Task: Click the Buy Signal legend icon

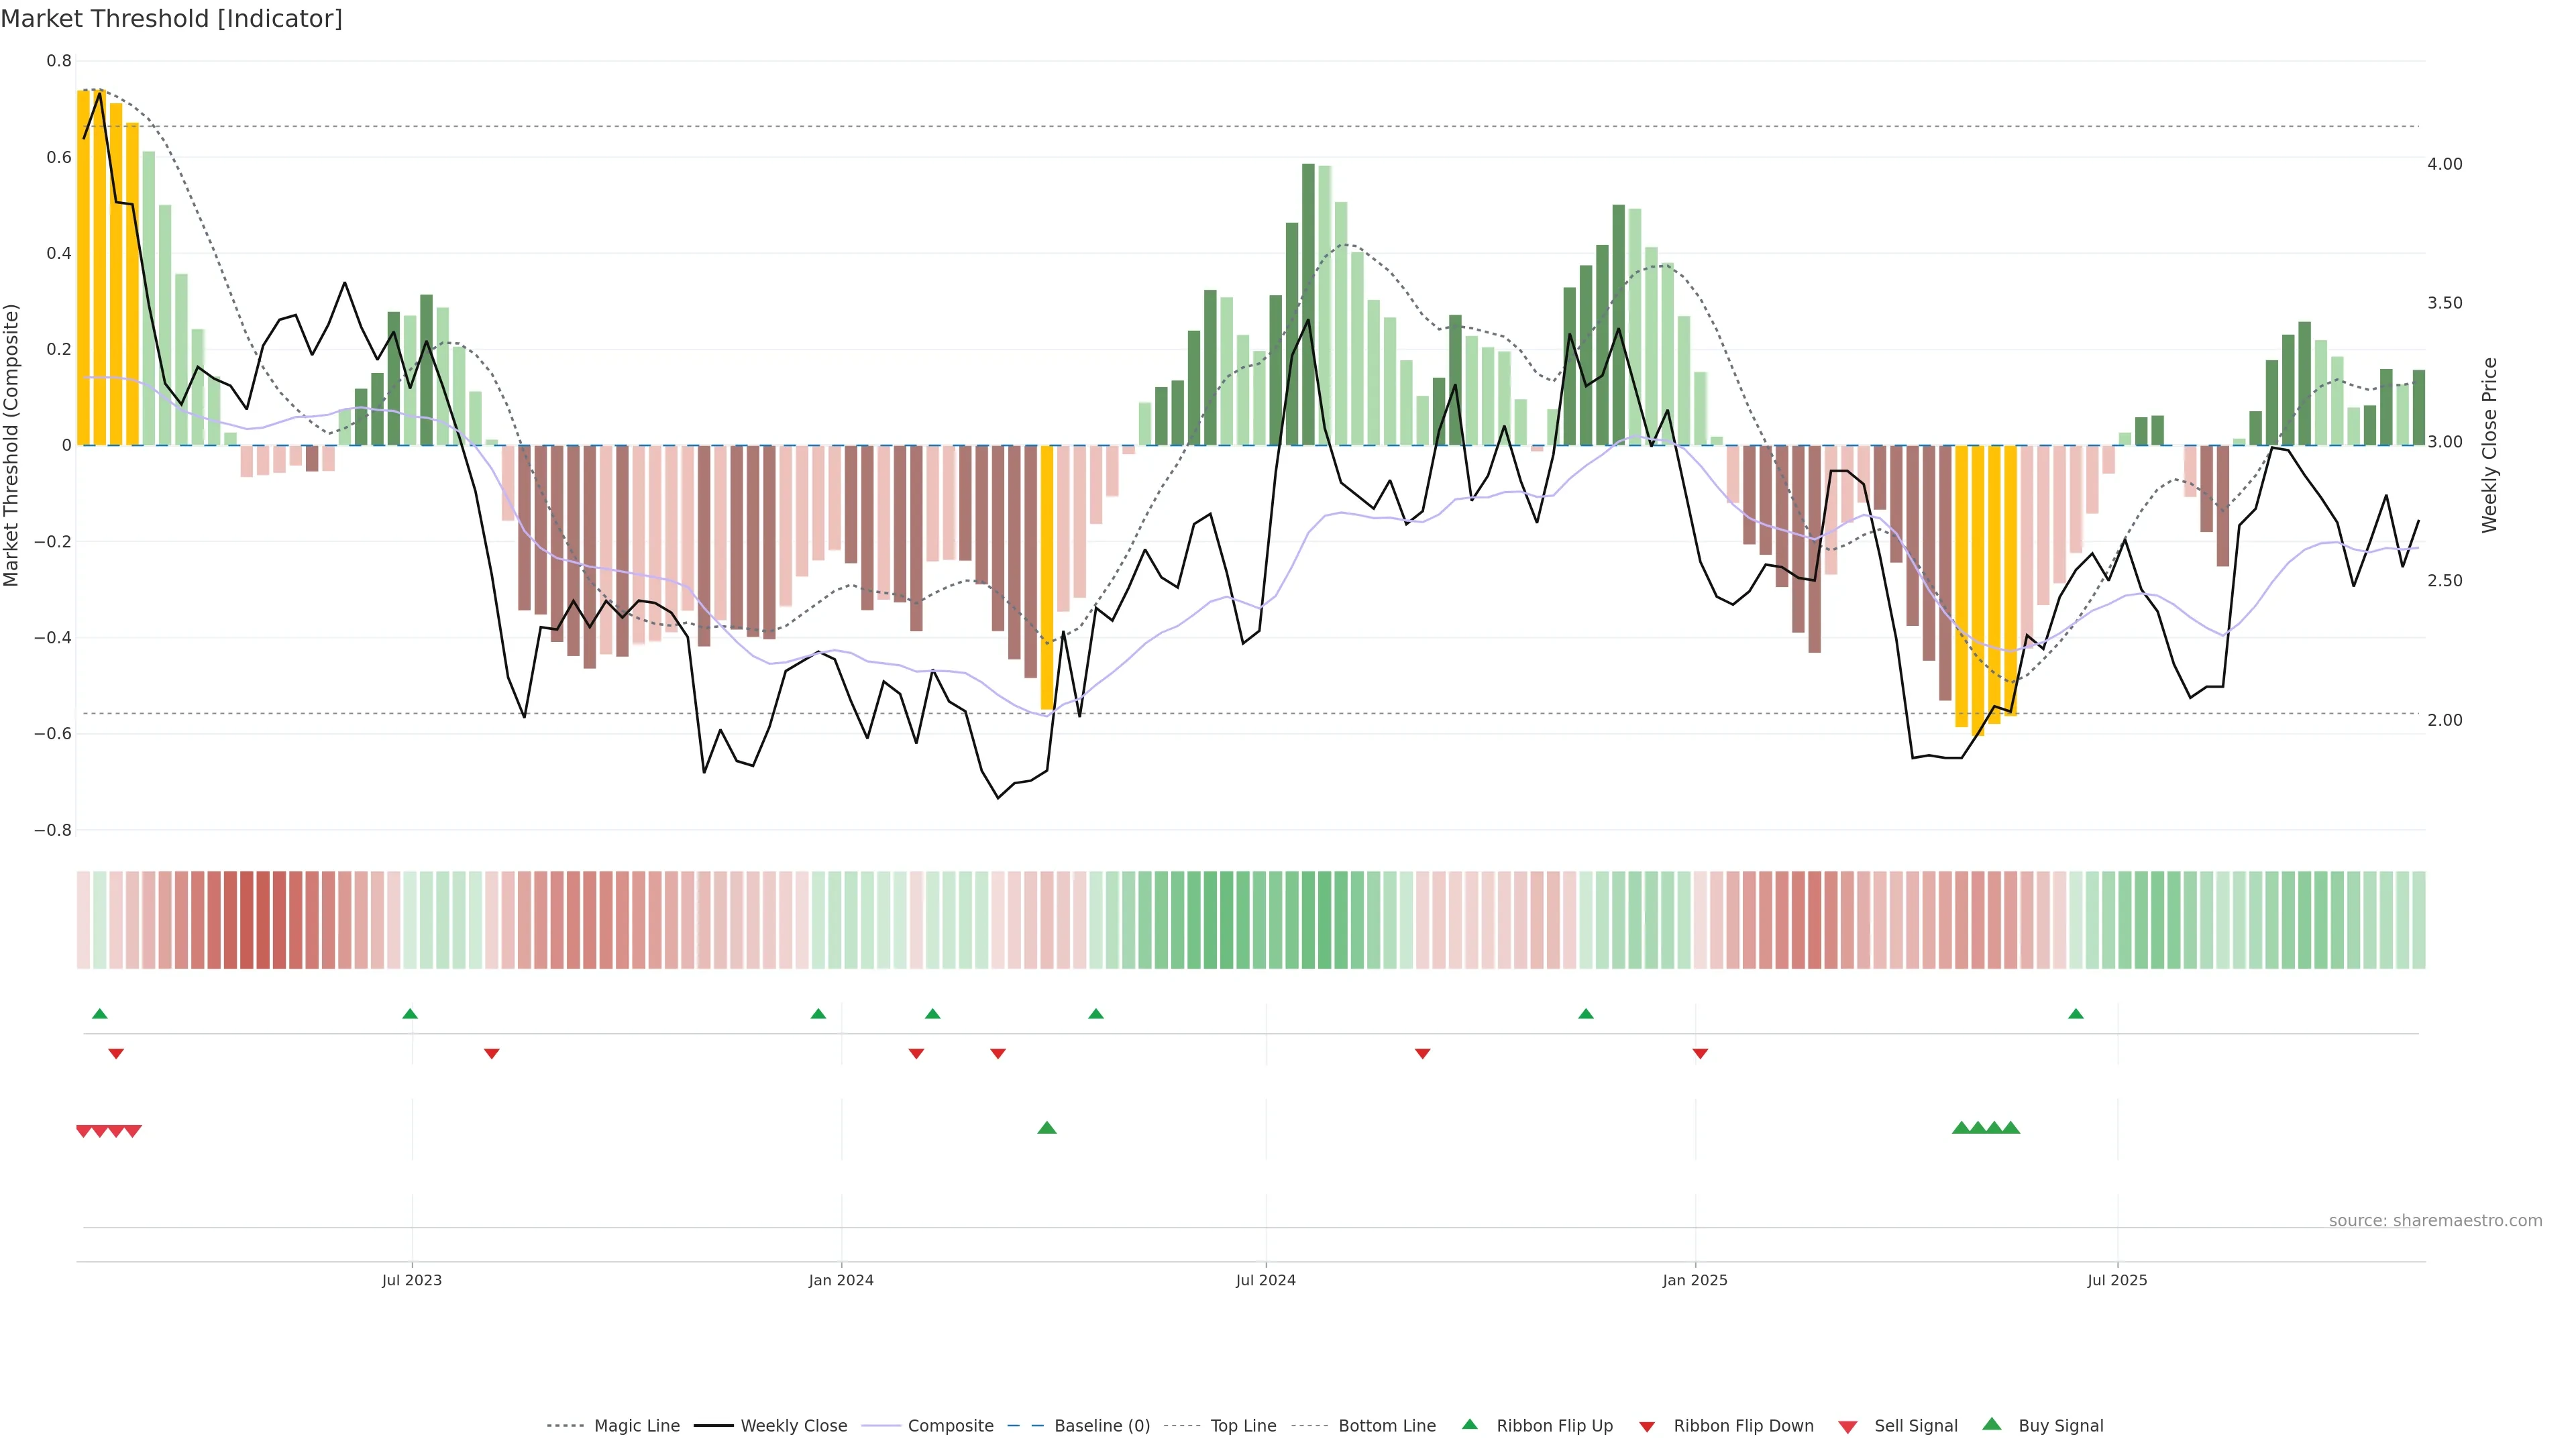Action: tap(1991, 1424)
